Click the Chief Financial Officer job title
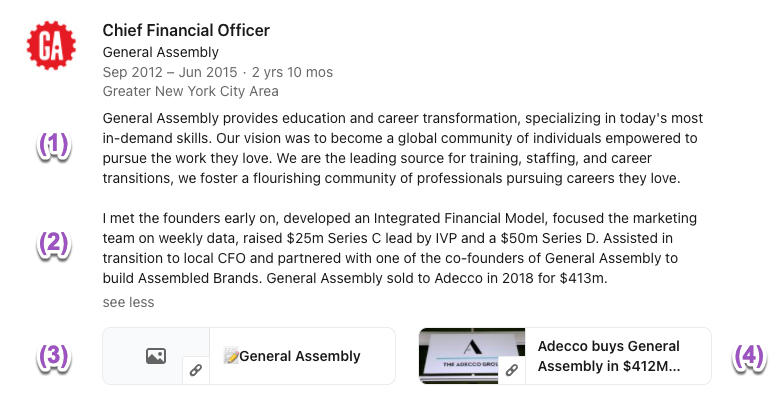Image resolution: width=780 pixels, height=416 pixels. pyautogui.click(x=186, y=31)
